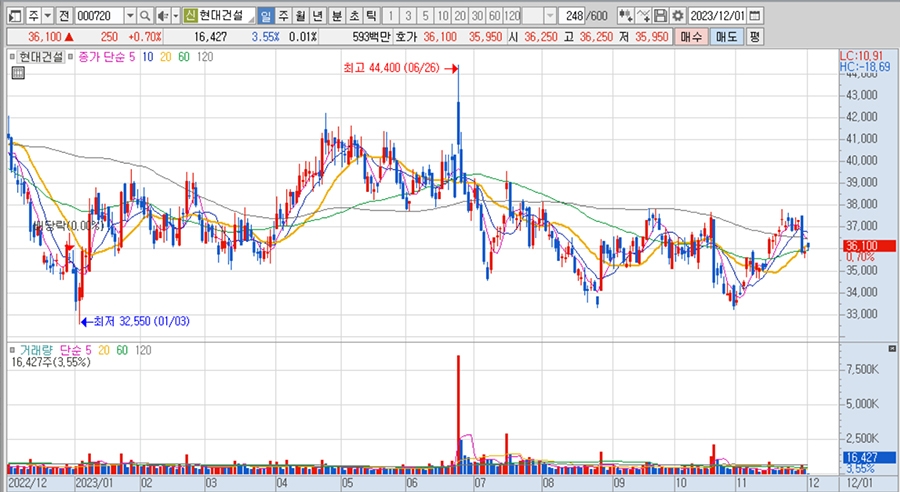
Task: Click the 호가 label in the quote bar
Action: point(406,37)
